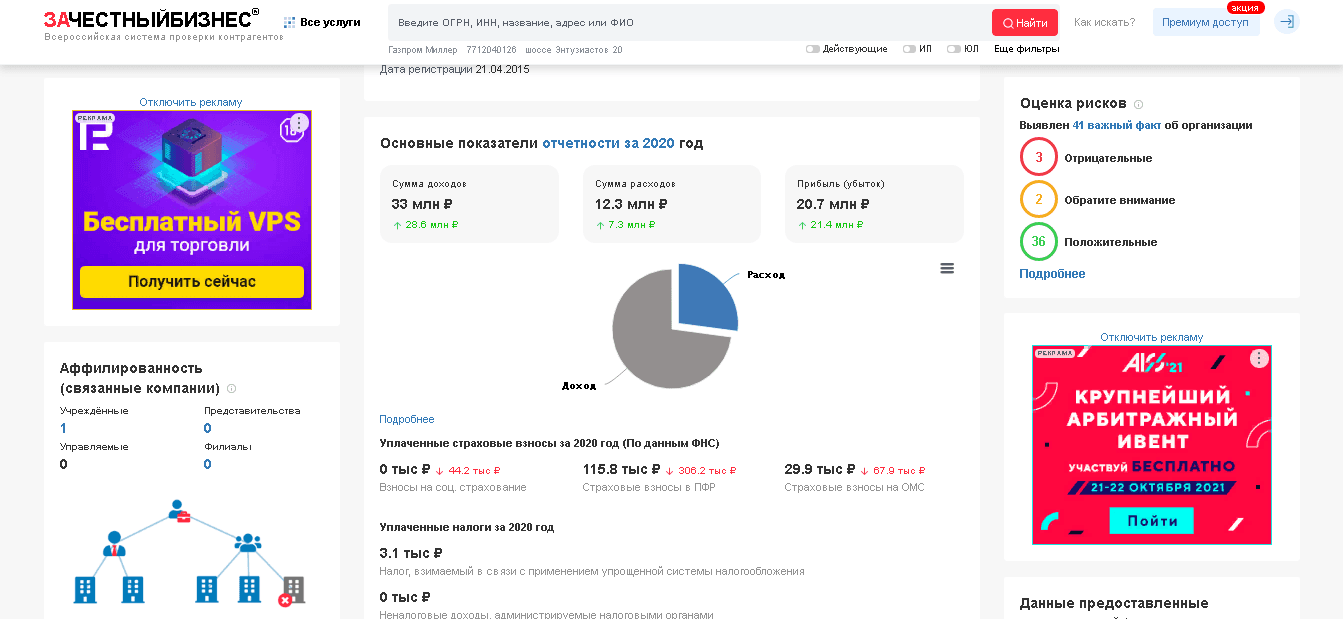Click the login arrow icon in header
Viewport: 1343px width, 619px height.
pos(1287,22)
